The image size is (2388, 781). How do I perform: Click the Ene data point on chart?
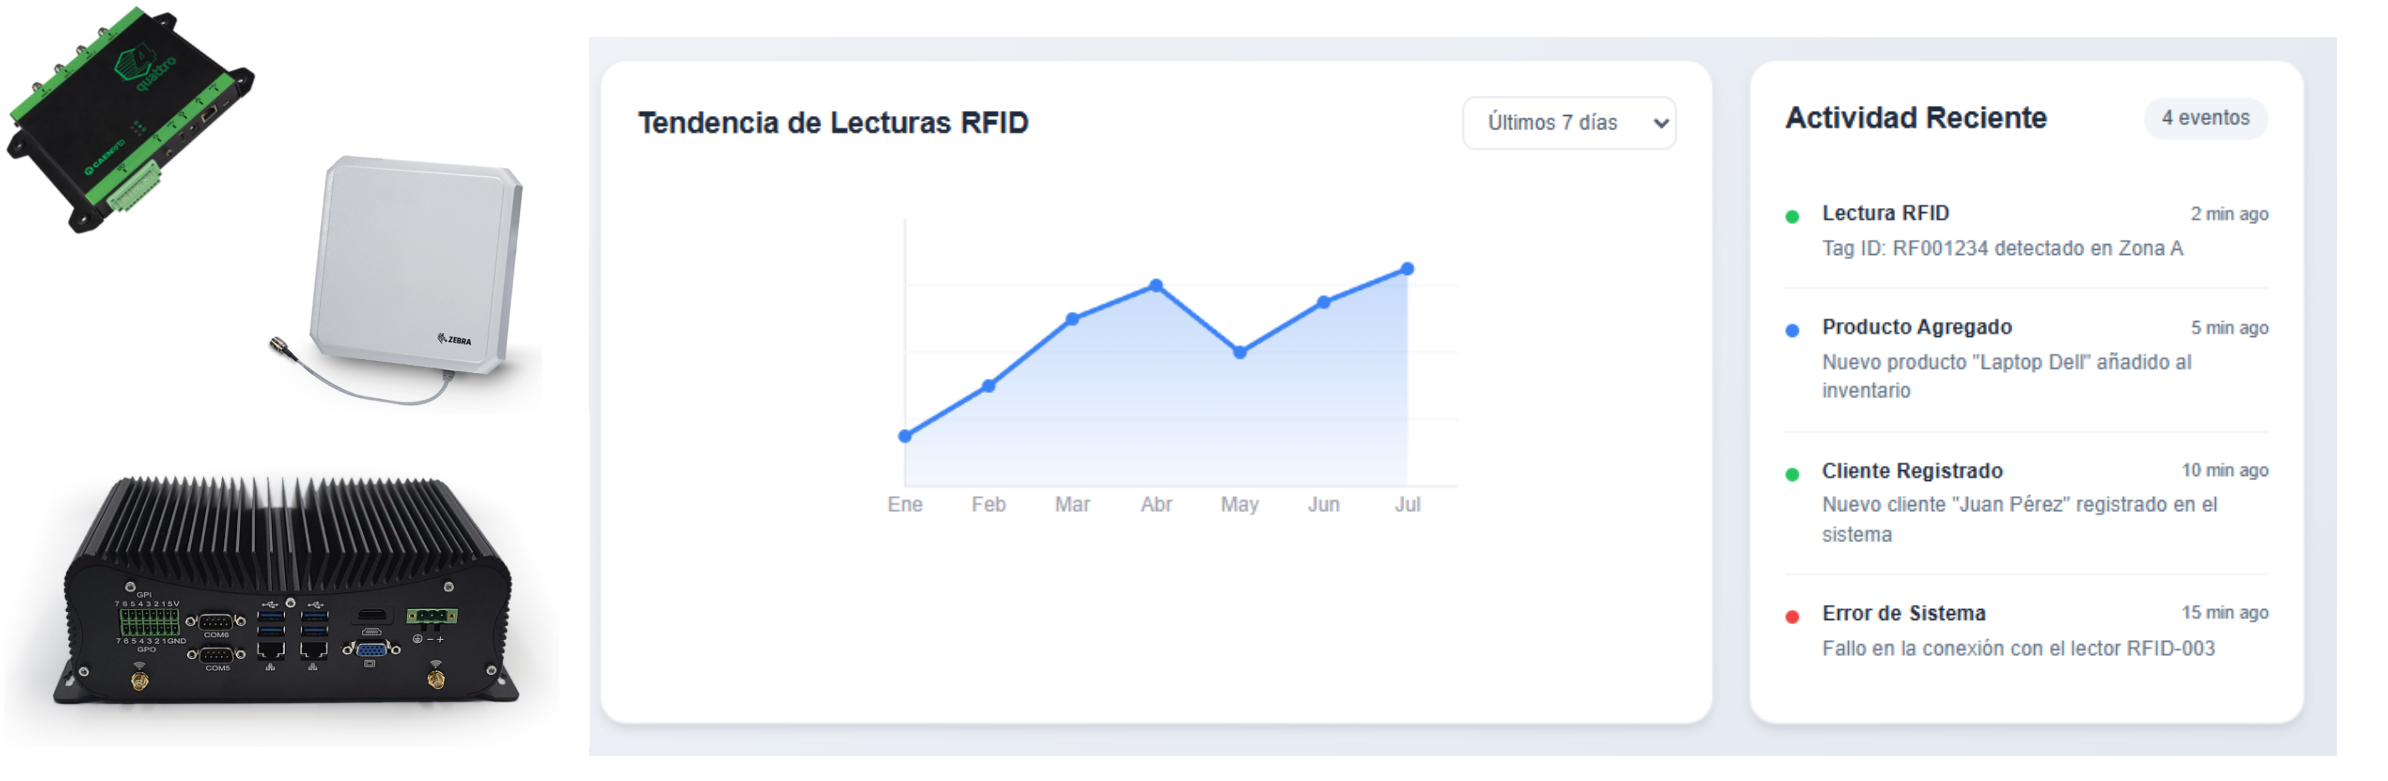click(905, 436)
